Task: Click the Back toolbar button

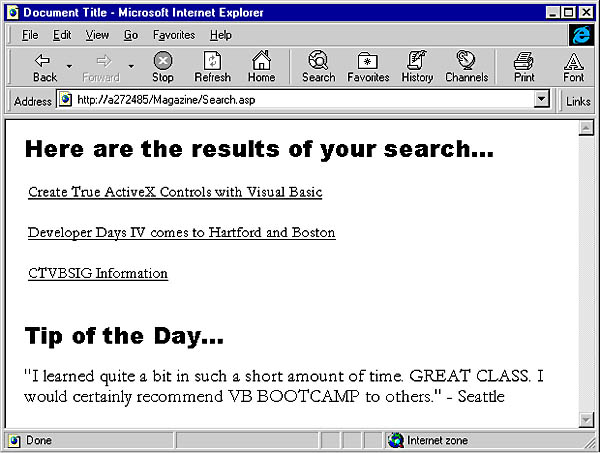Action: point(45,68)
